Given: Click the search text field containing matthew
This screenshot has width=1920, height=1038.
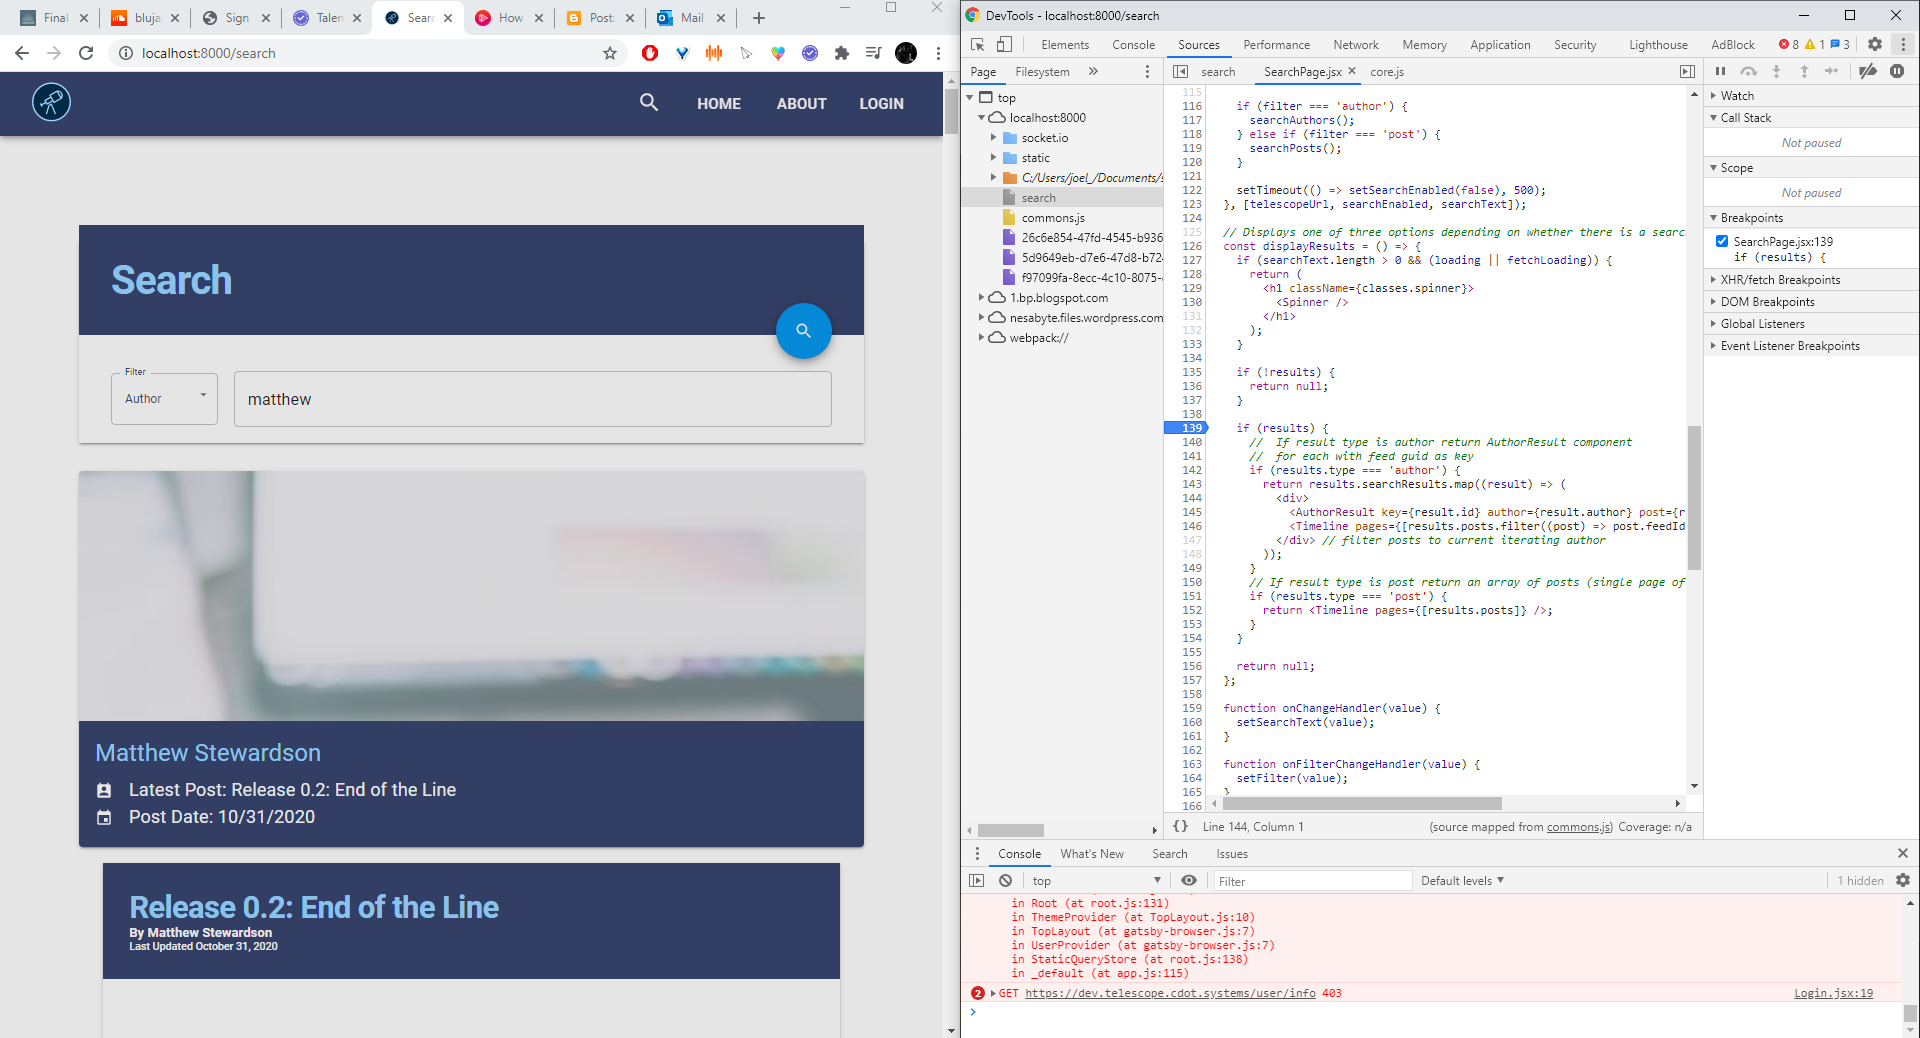Looking at the screenshot, I should 533,399.
